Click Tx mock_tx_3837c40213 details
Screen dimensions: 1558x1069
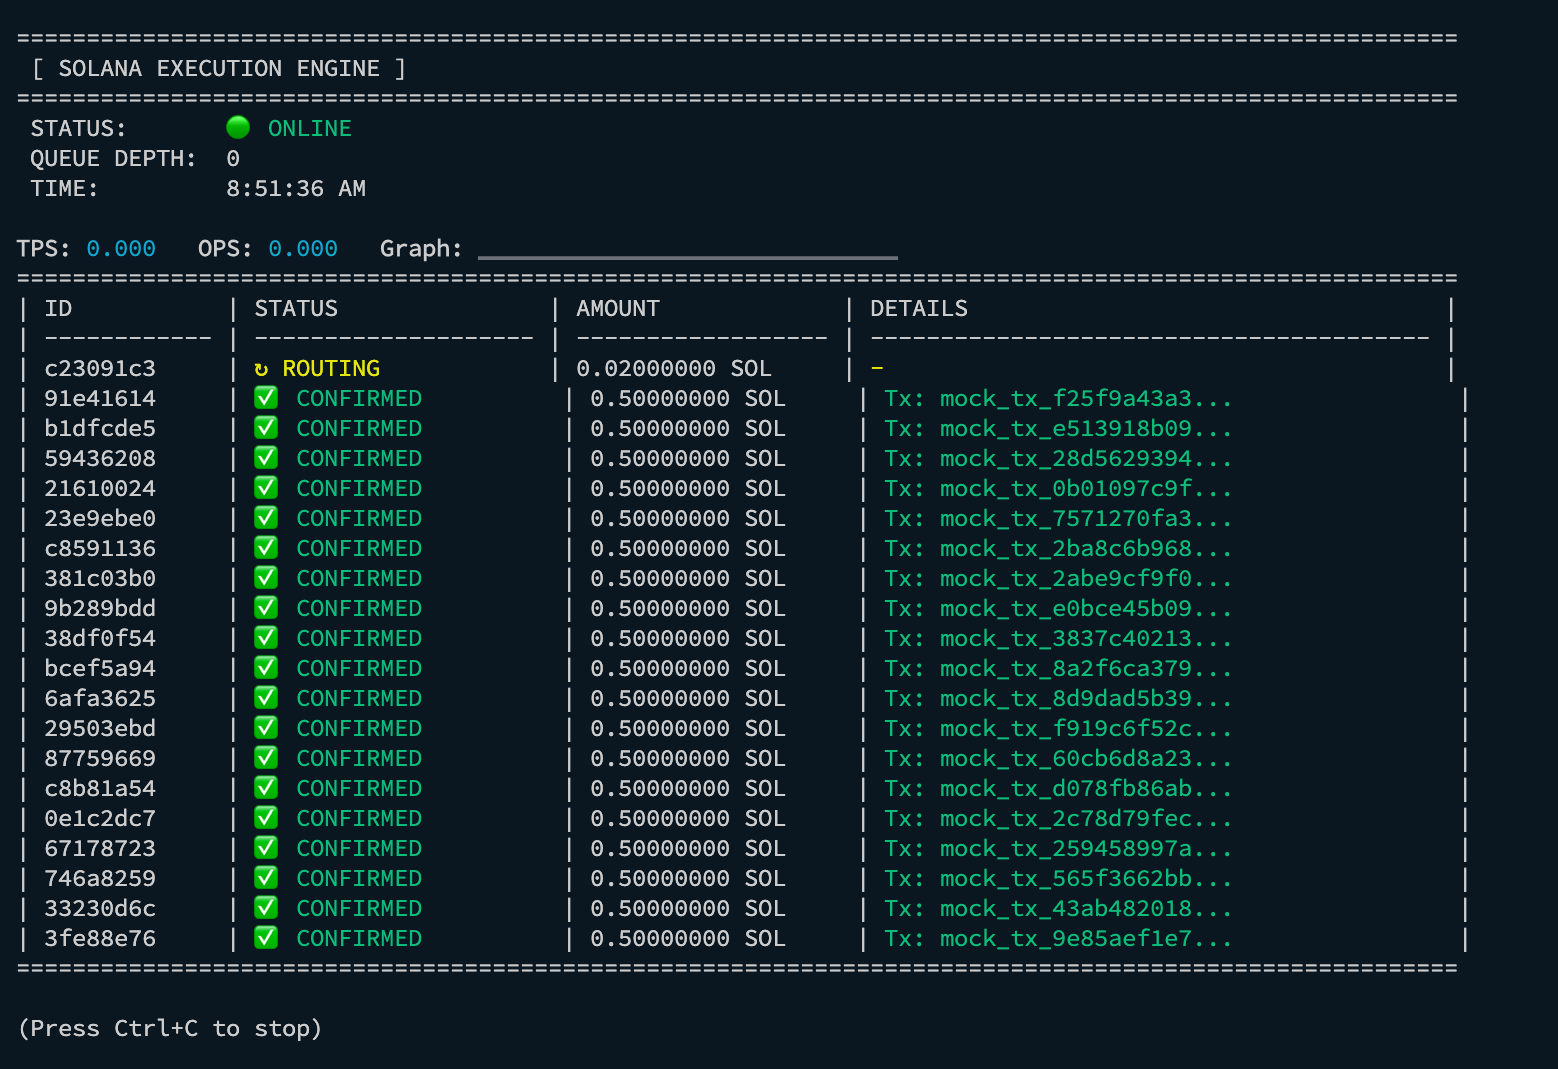[1058, 638]
